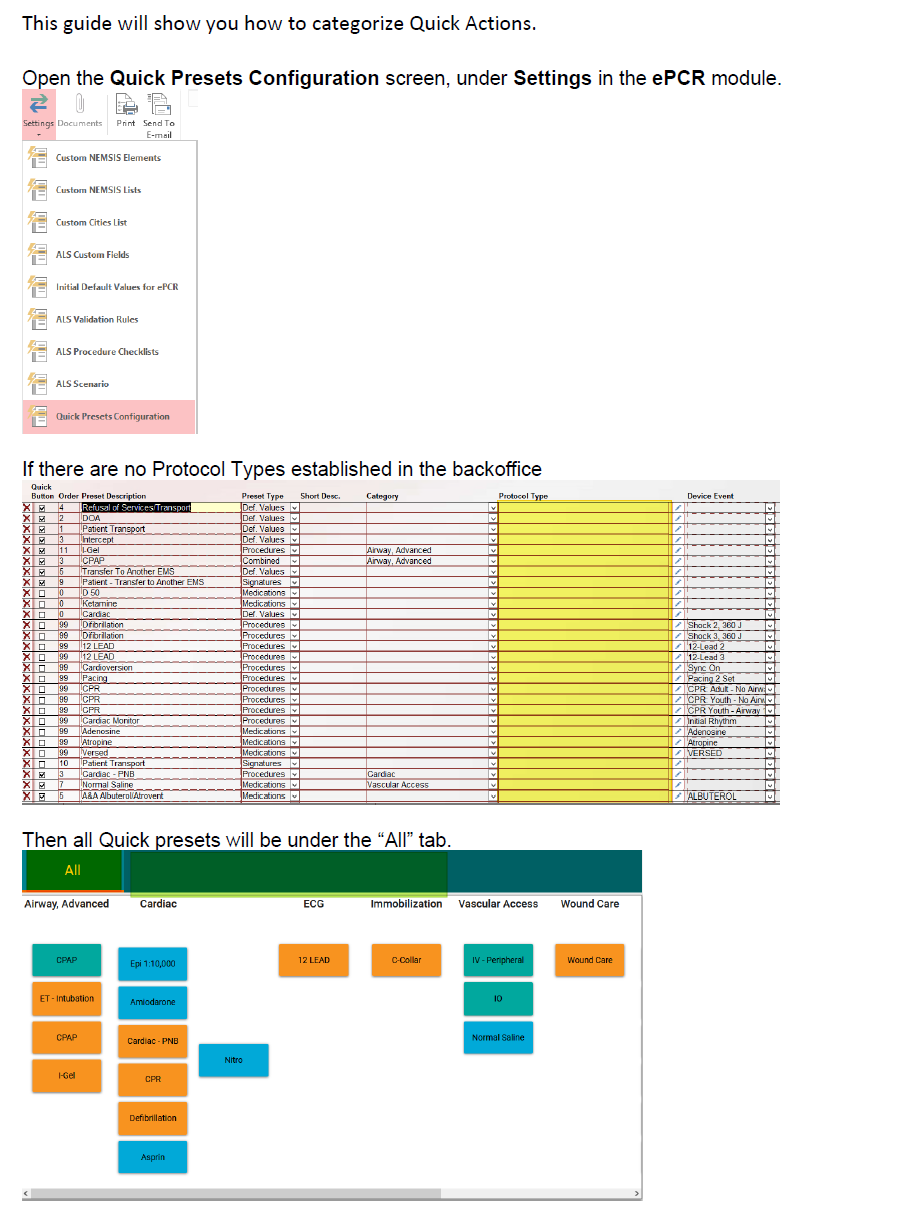The image size is (917, 1225).
Task: Click the red X for Versed row
Action: 27,753
